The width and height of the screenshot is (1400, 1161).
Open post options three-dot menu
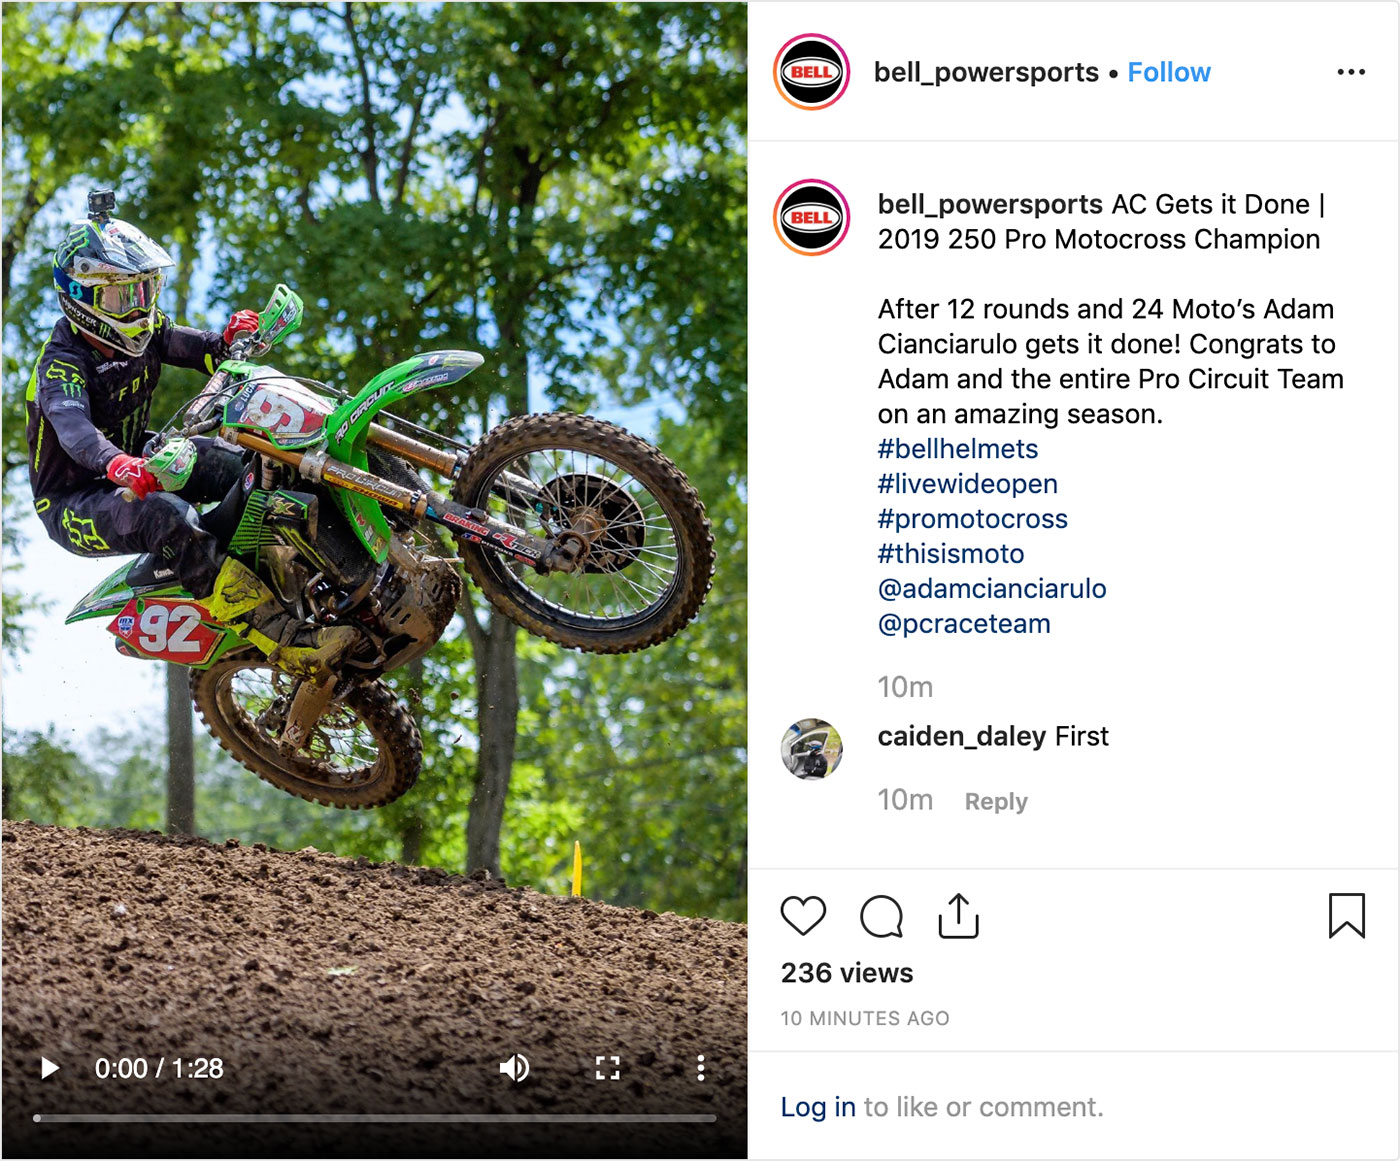click(1351, 72)
